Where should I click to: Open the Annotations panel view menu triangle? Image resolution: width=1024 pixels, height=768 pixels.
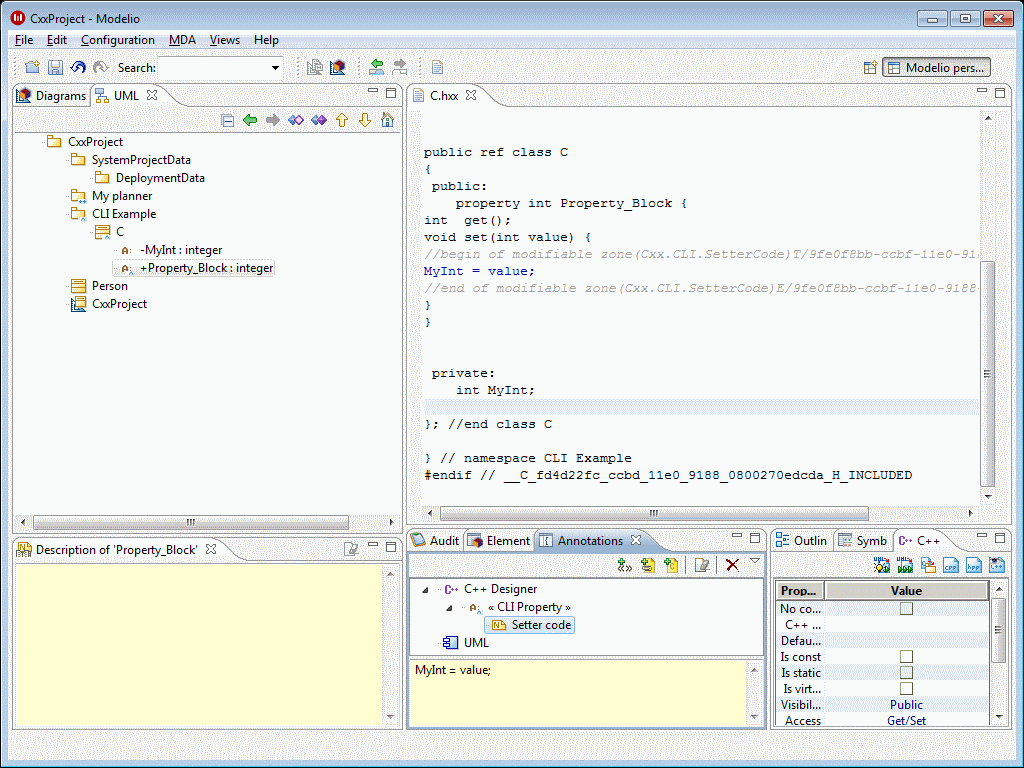(x=755, y=561)
